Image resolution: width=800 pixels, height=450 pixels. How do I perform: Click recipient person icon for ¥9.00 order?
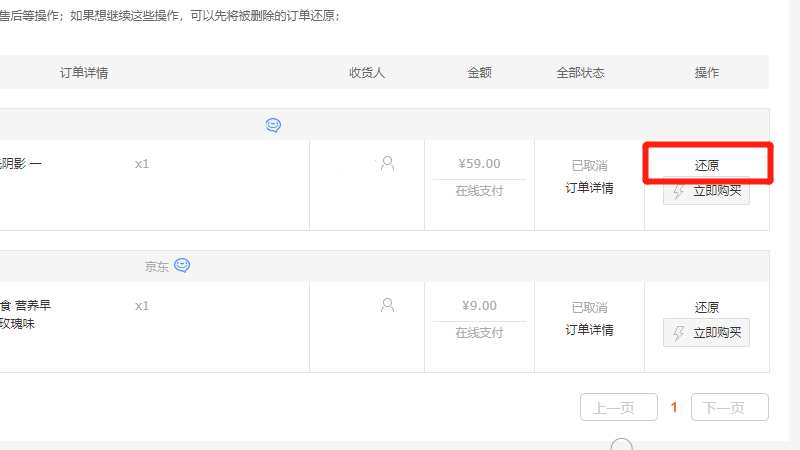click(x=387, y=305)
